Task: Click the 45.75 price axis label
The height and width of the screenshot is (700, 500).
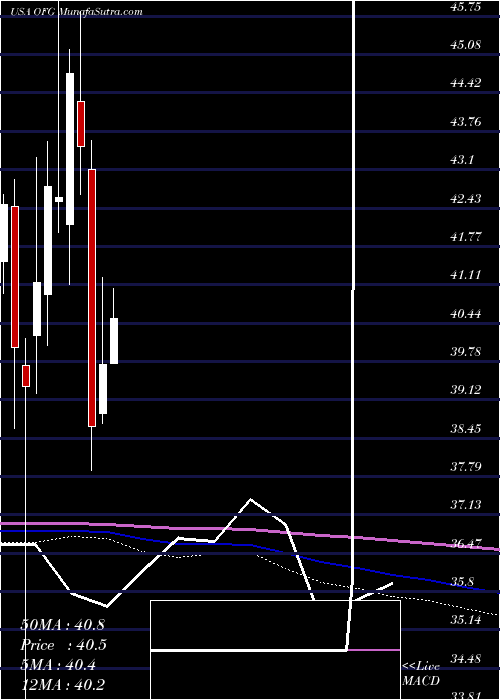Action: (x=466, y=7)
